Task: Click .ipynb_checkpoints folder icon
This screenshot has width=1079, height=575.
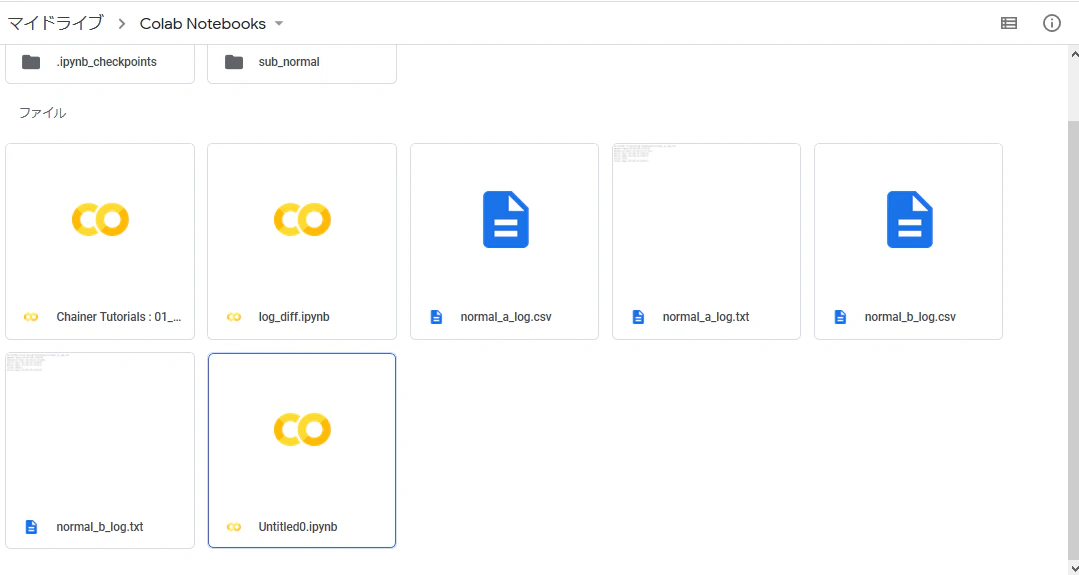Action: (31, 62)
